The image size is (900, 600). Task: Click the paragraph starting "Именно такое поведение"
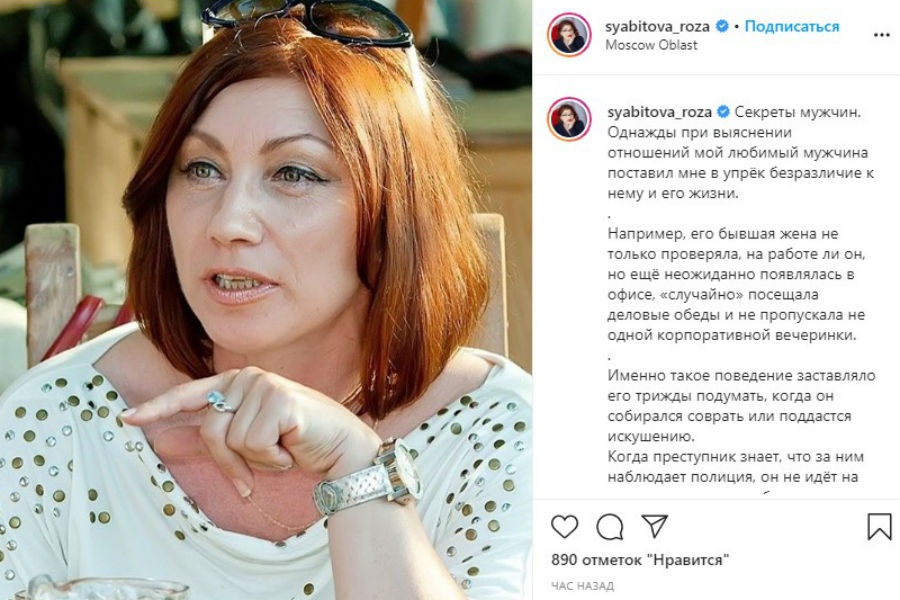(x=741, y=405)
